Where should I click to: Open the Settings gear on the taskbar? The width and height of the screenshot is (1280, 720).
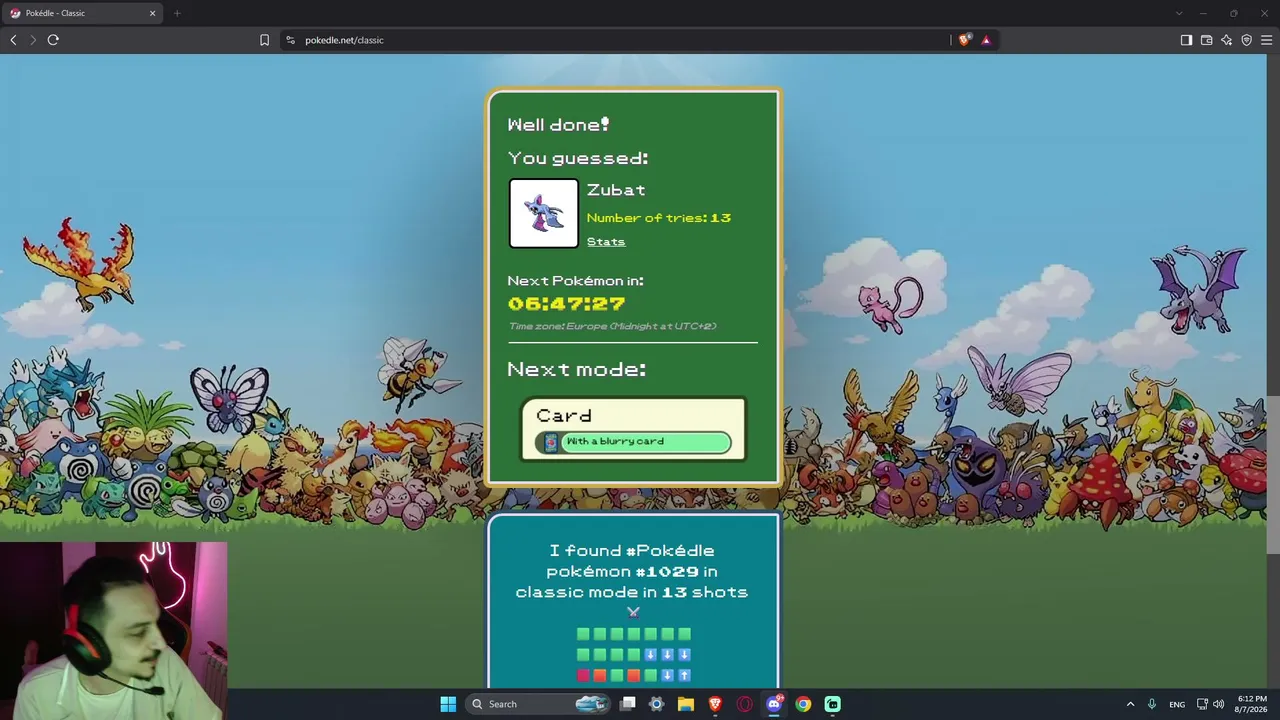pyautogui.click(x=657, y=704)
